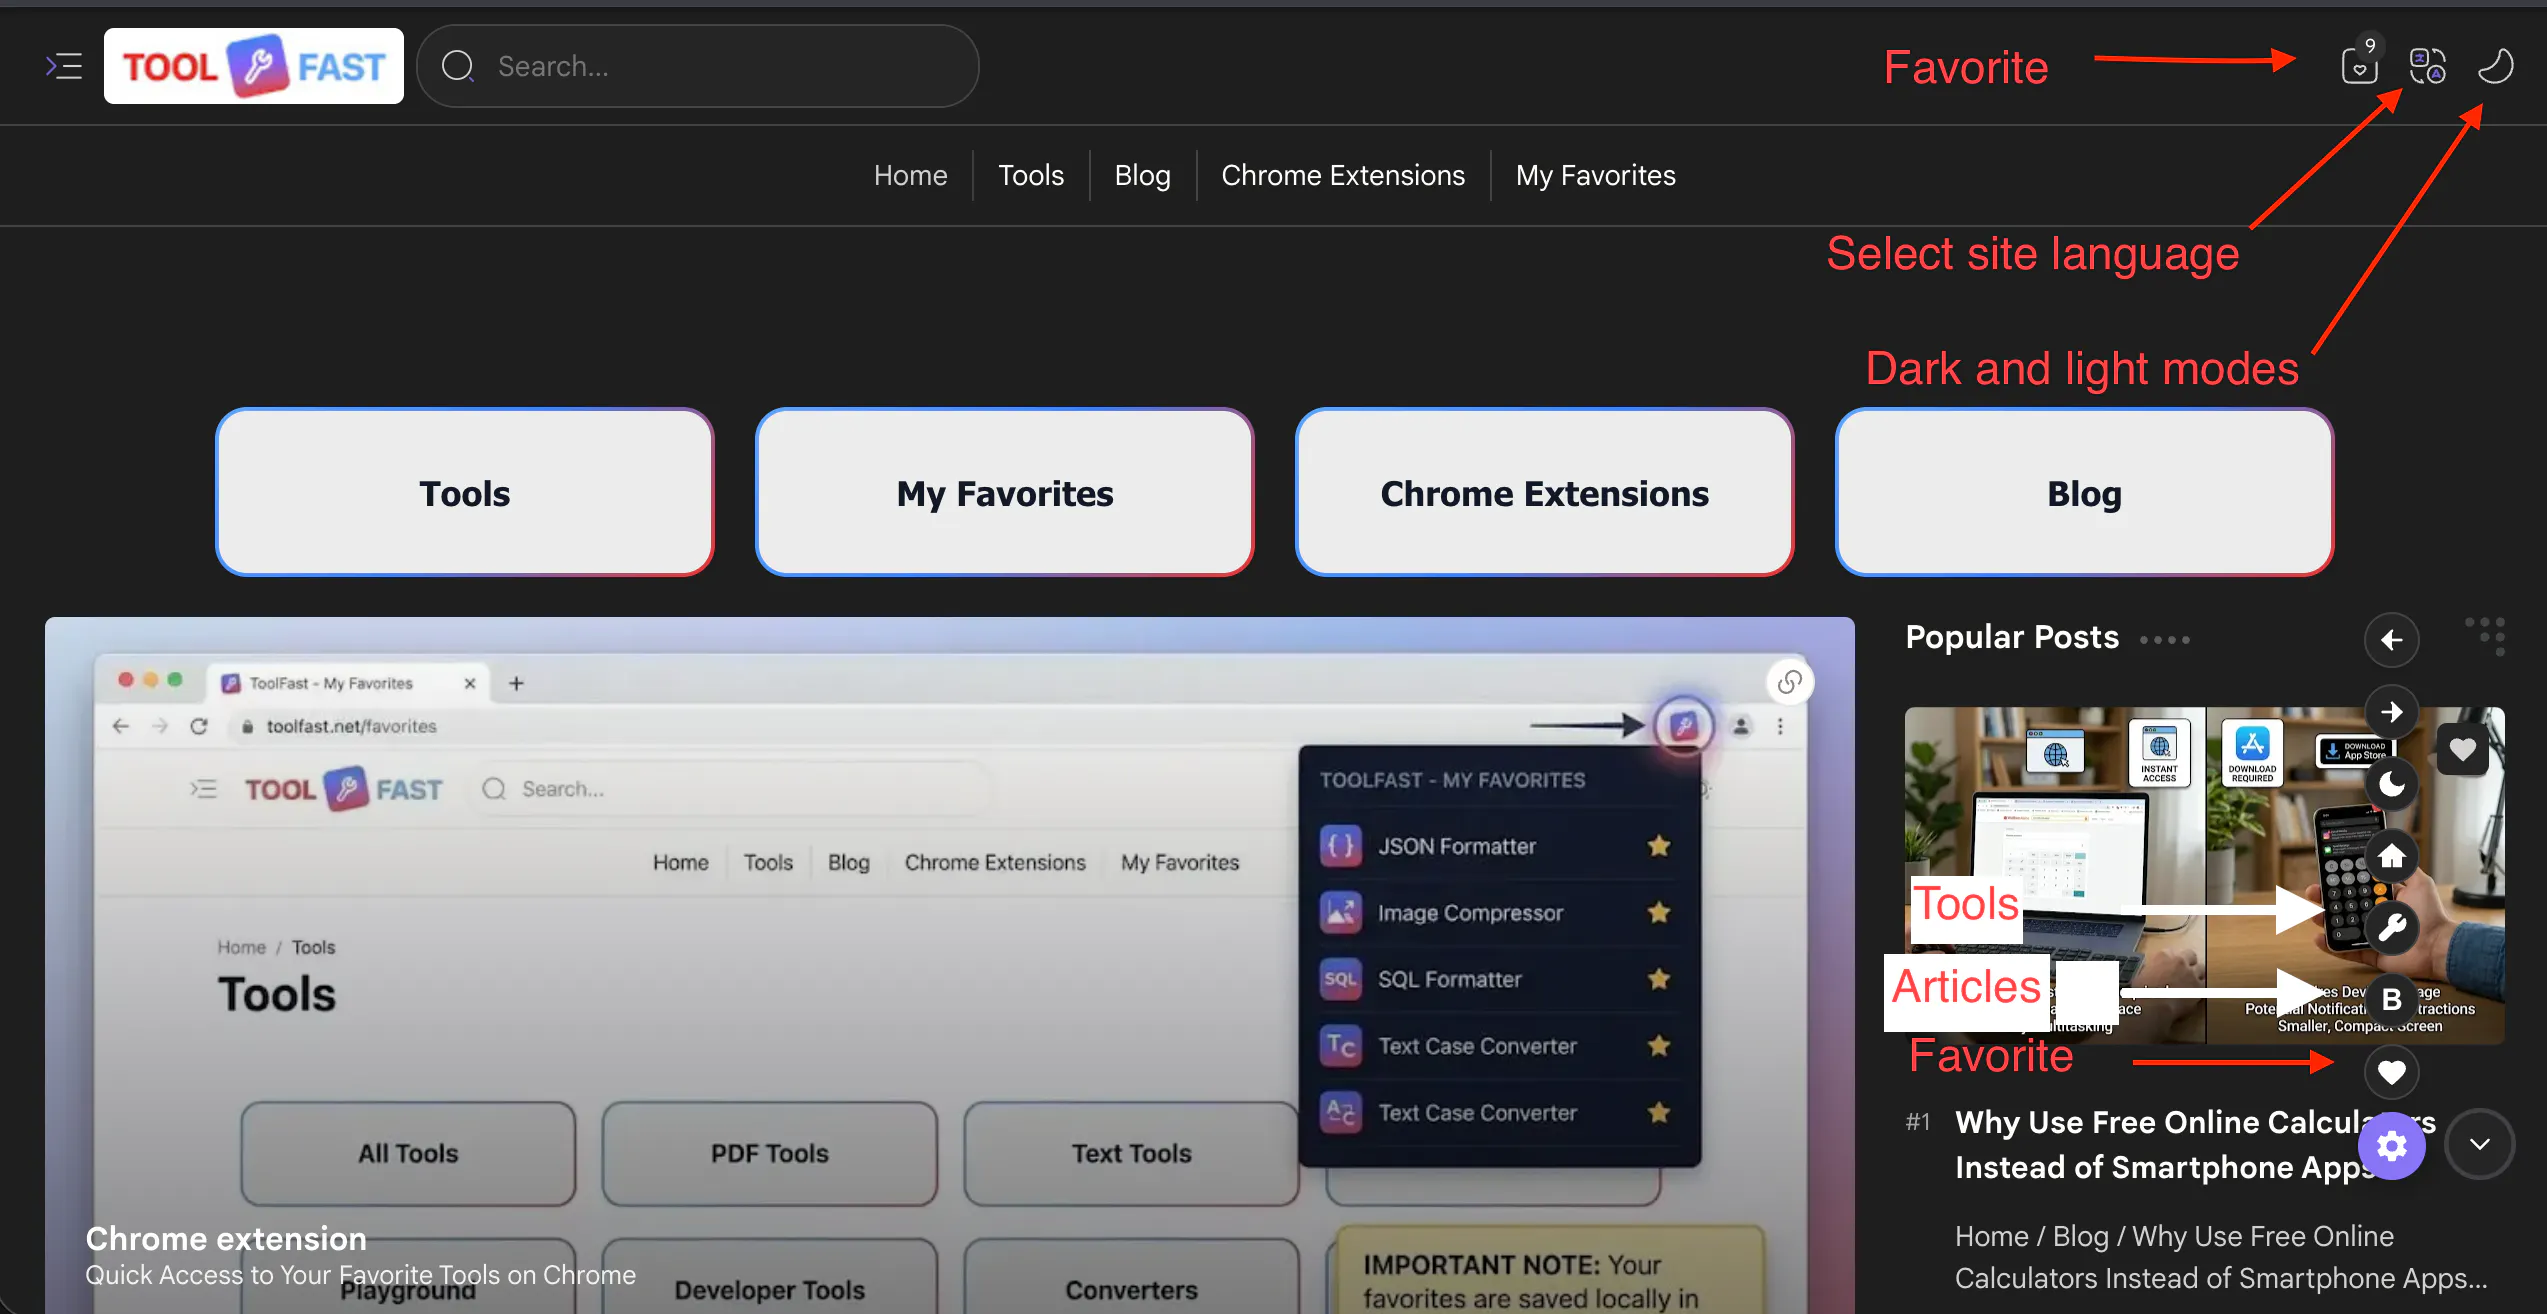Click the 'Popular Posts' heading
This screenshot has height=1314, width=2547.
click(2012, 637)
